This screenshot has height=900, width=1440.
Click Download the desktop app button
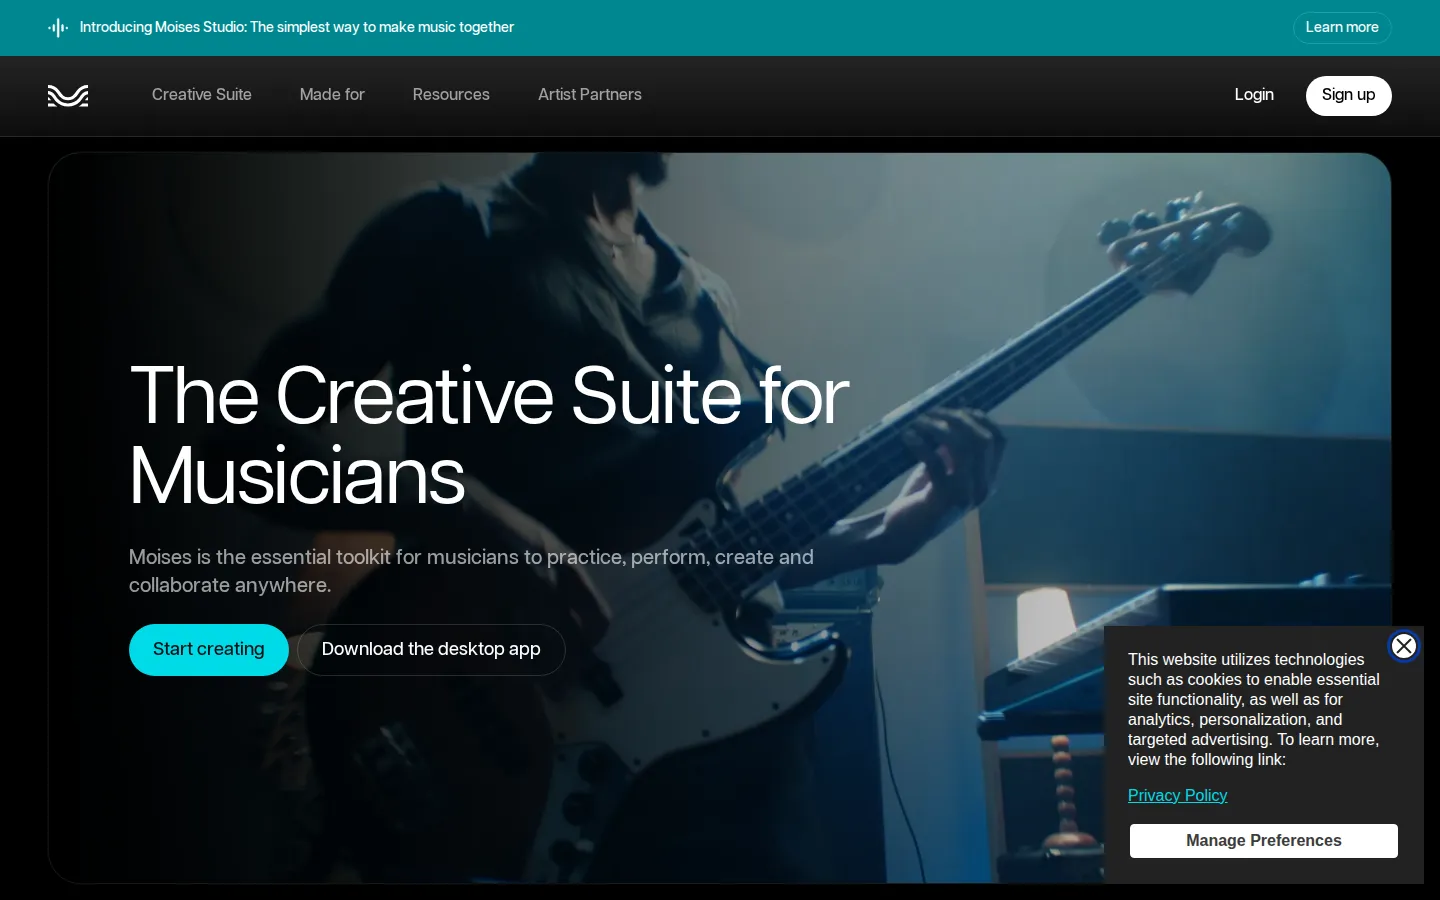pyautogui.click(x=431, y=650)
